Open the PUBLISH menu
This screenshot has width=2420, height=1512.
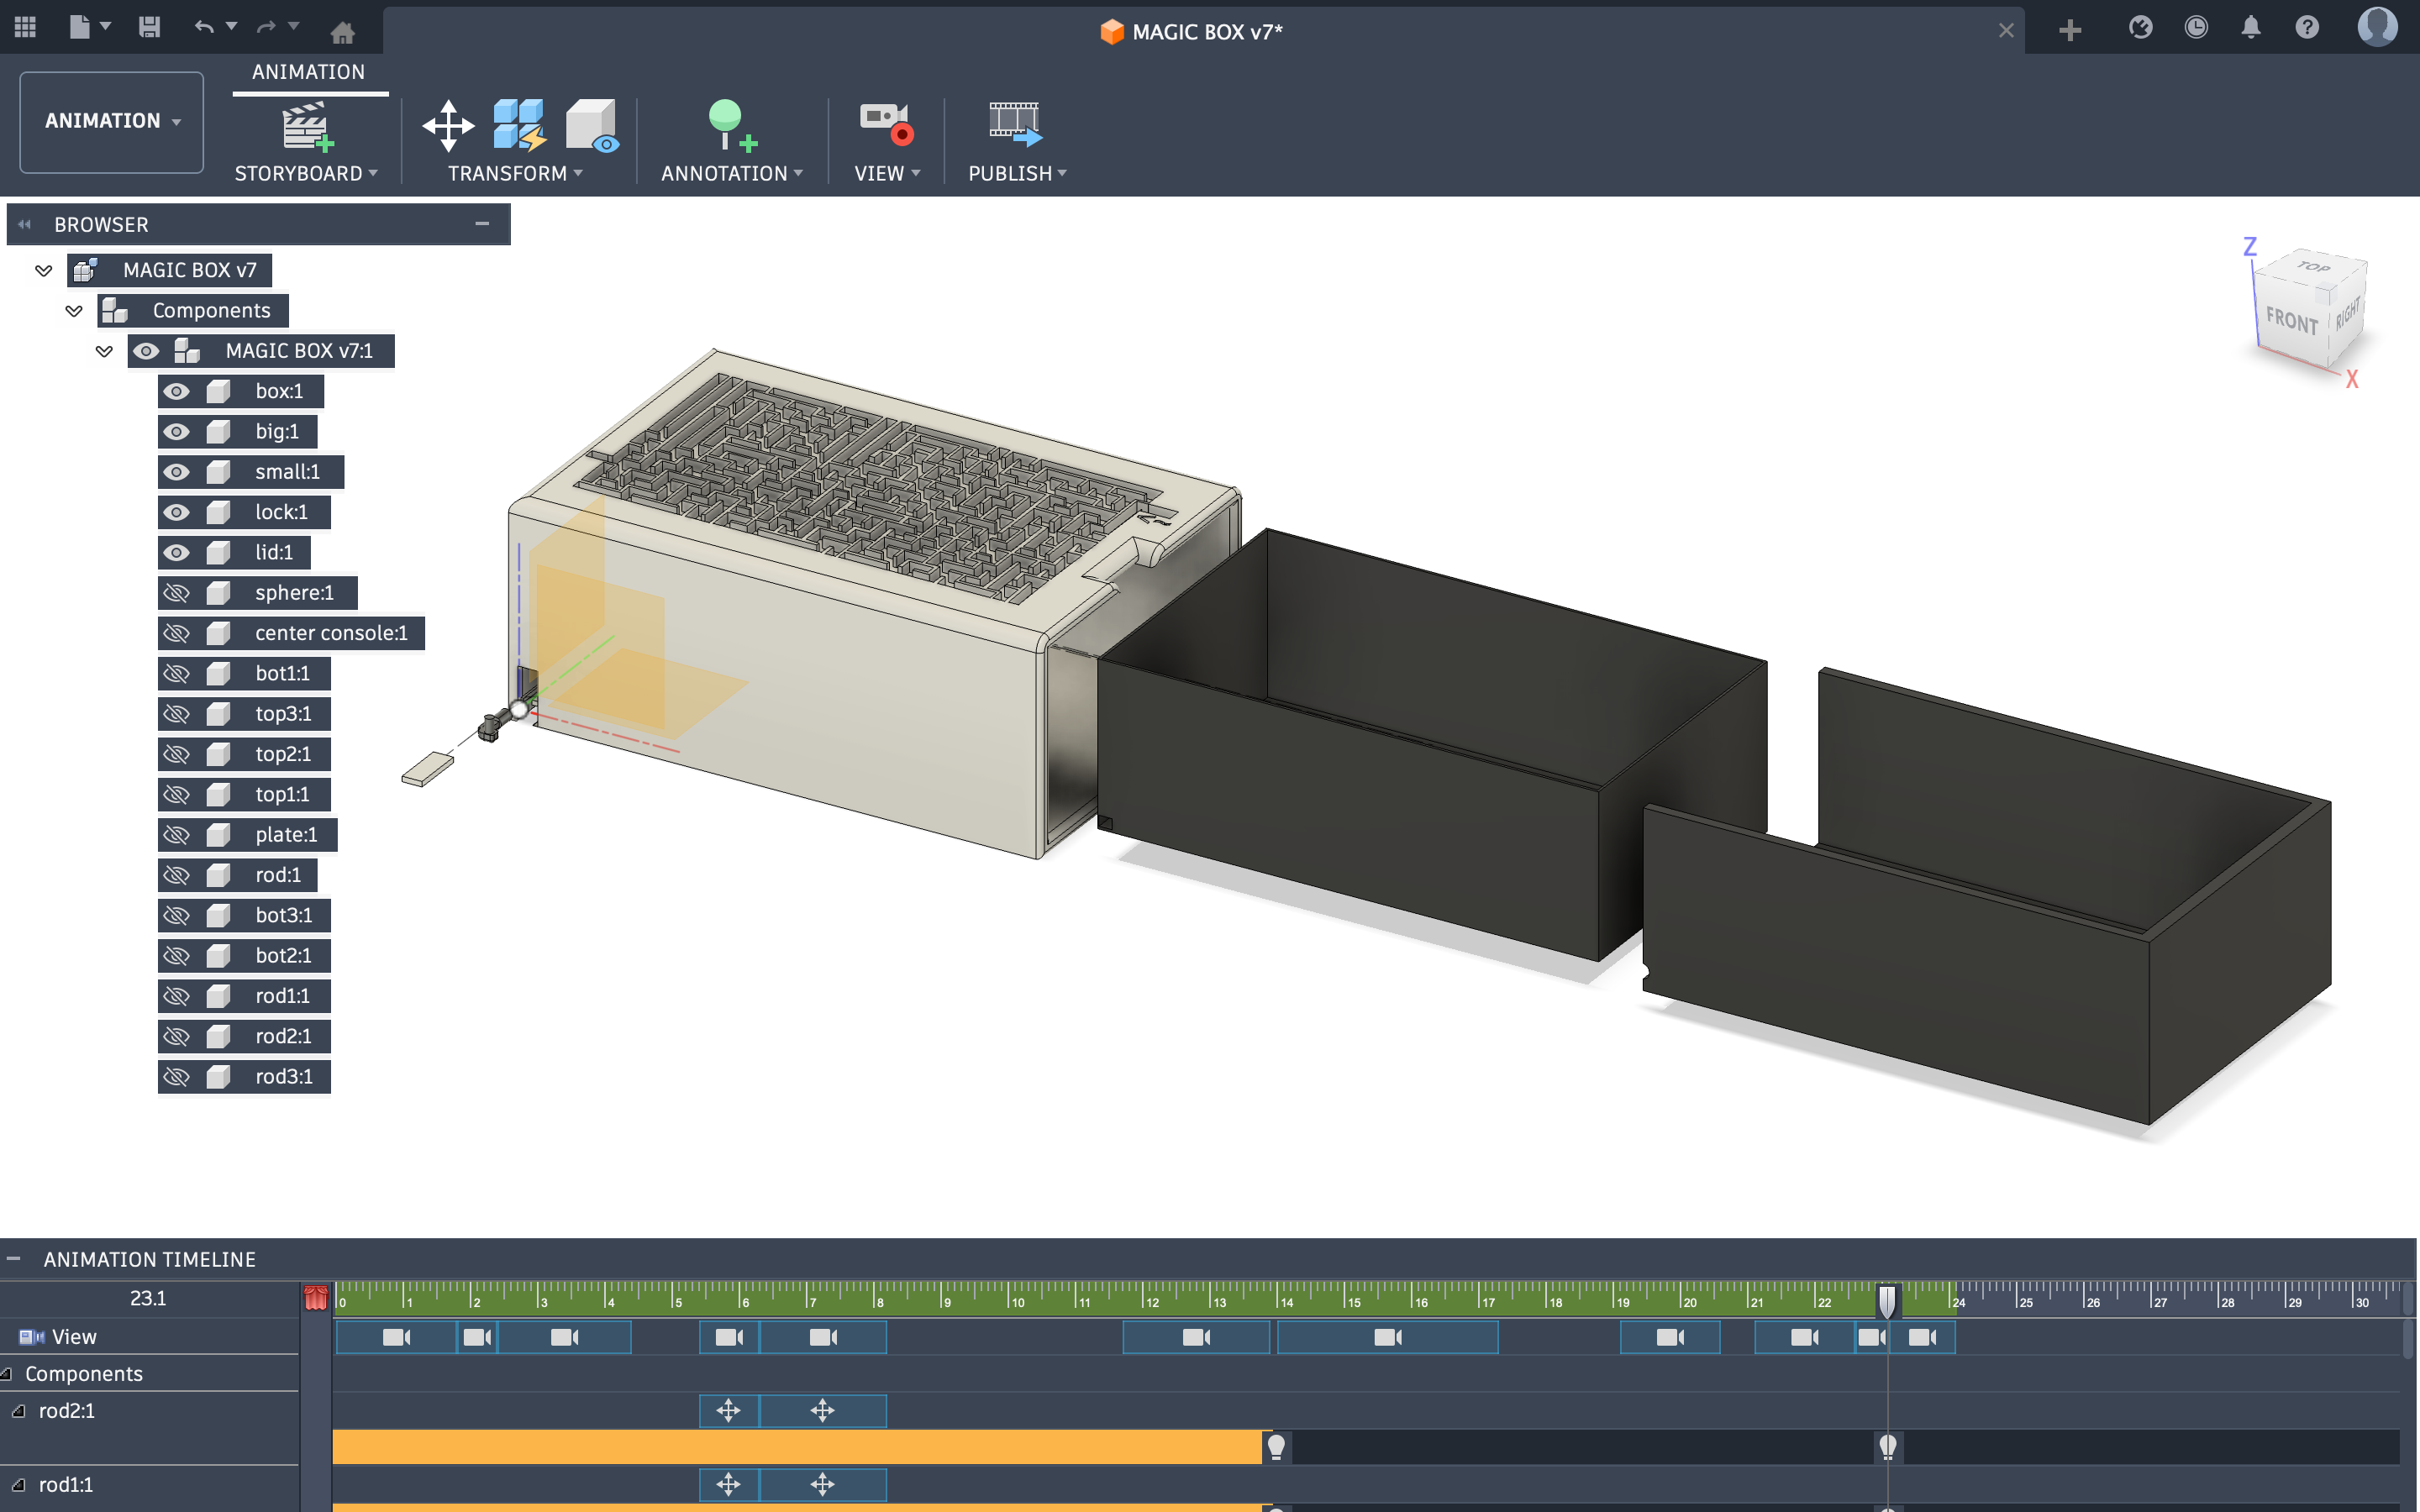(x=1017, y=173)
